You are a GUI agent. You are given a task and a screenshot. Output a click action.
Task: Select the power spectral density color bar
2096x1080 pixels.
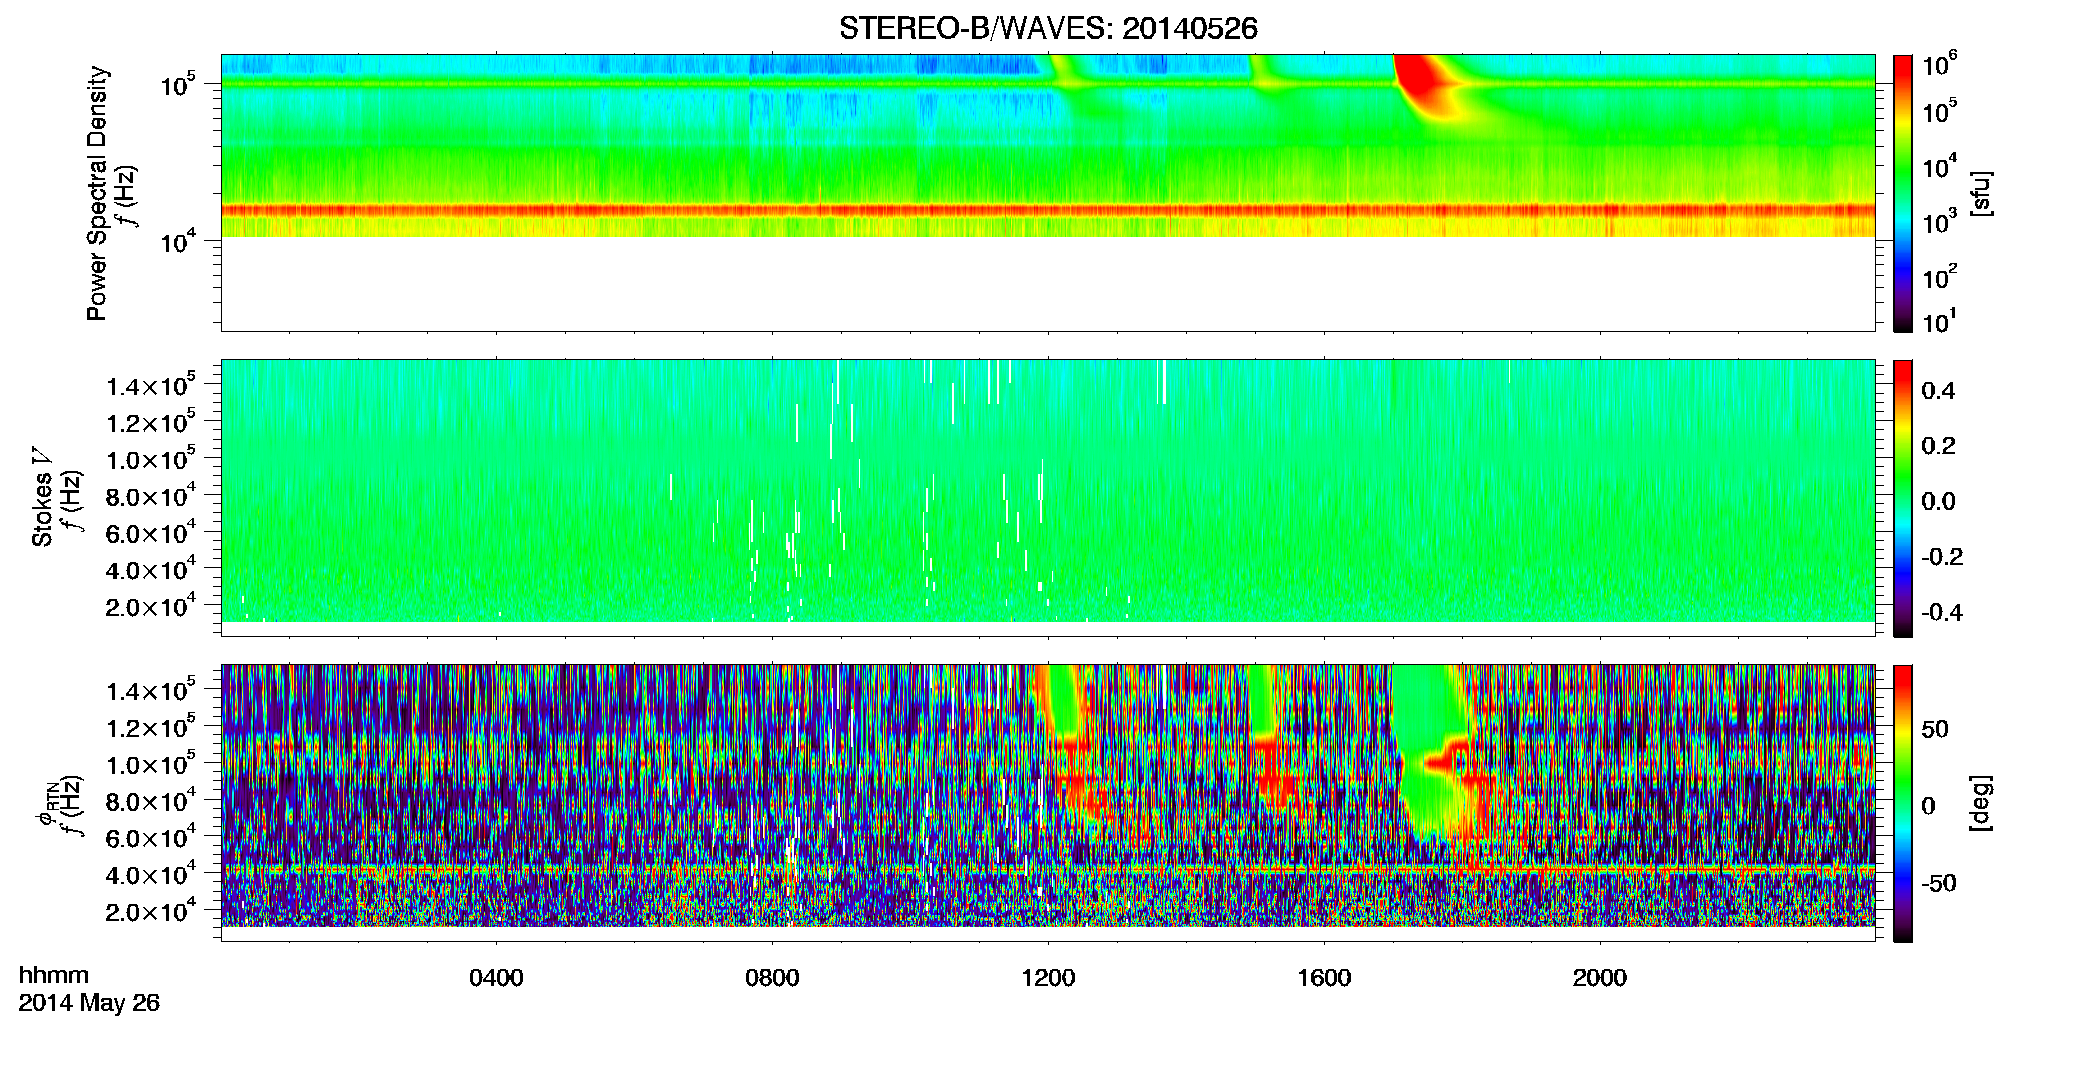pyautogui.click(x=1903, y=193)
